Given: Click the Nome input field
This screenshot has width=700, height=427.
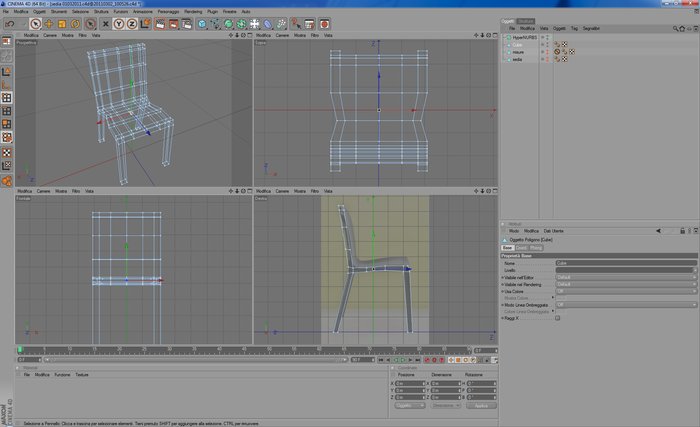Looking at the screenshot, I should pyautogui.click(x=626, y=263).
